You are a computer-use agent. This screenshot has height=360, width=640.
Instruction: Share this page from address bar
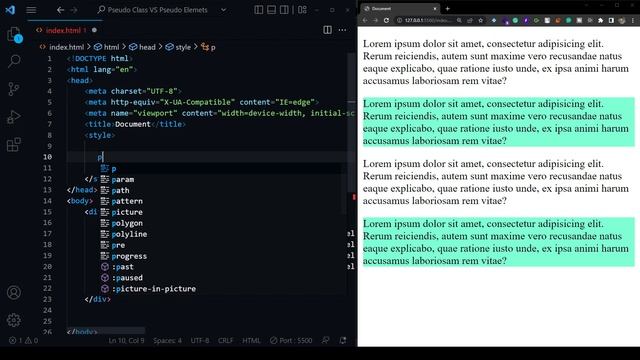470,20
